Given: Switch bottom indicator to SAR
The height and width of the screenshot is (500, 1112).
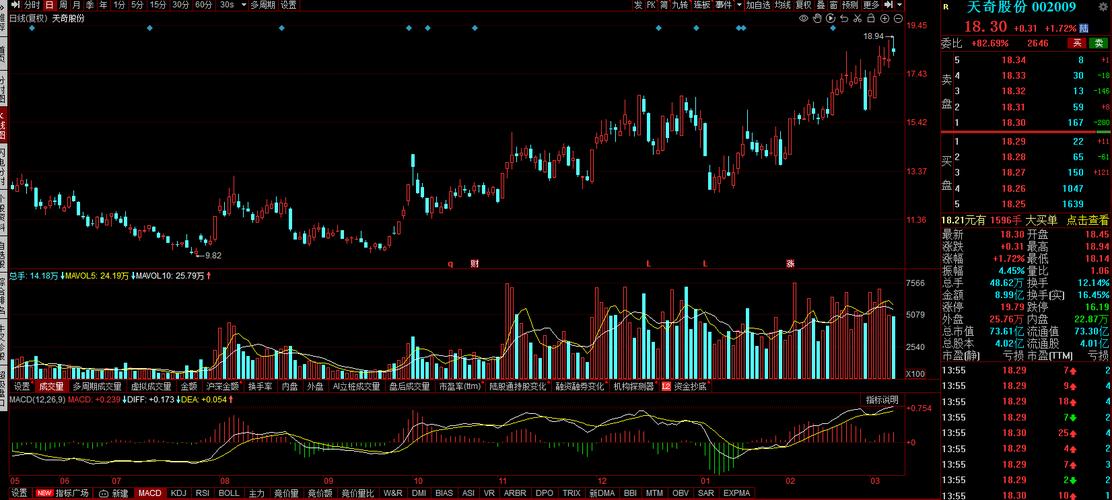Looking at the screenshot, I should click(x=706, y=493).
